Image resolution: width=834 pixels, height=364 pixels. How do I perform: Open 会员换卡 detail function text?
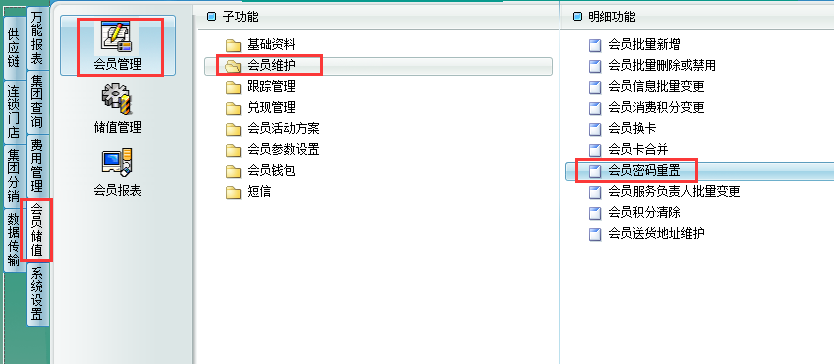[632, 129]
